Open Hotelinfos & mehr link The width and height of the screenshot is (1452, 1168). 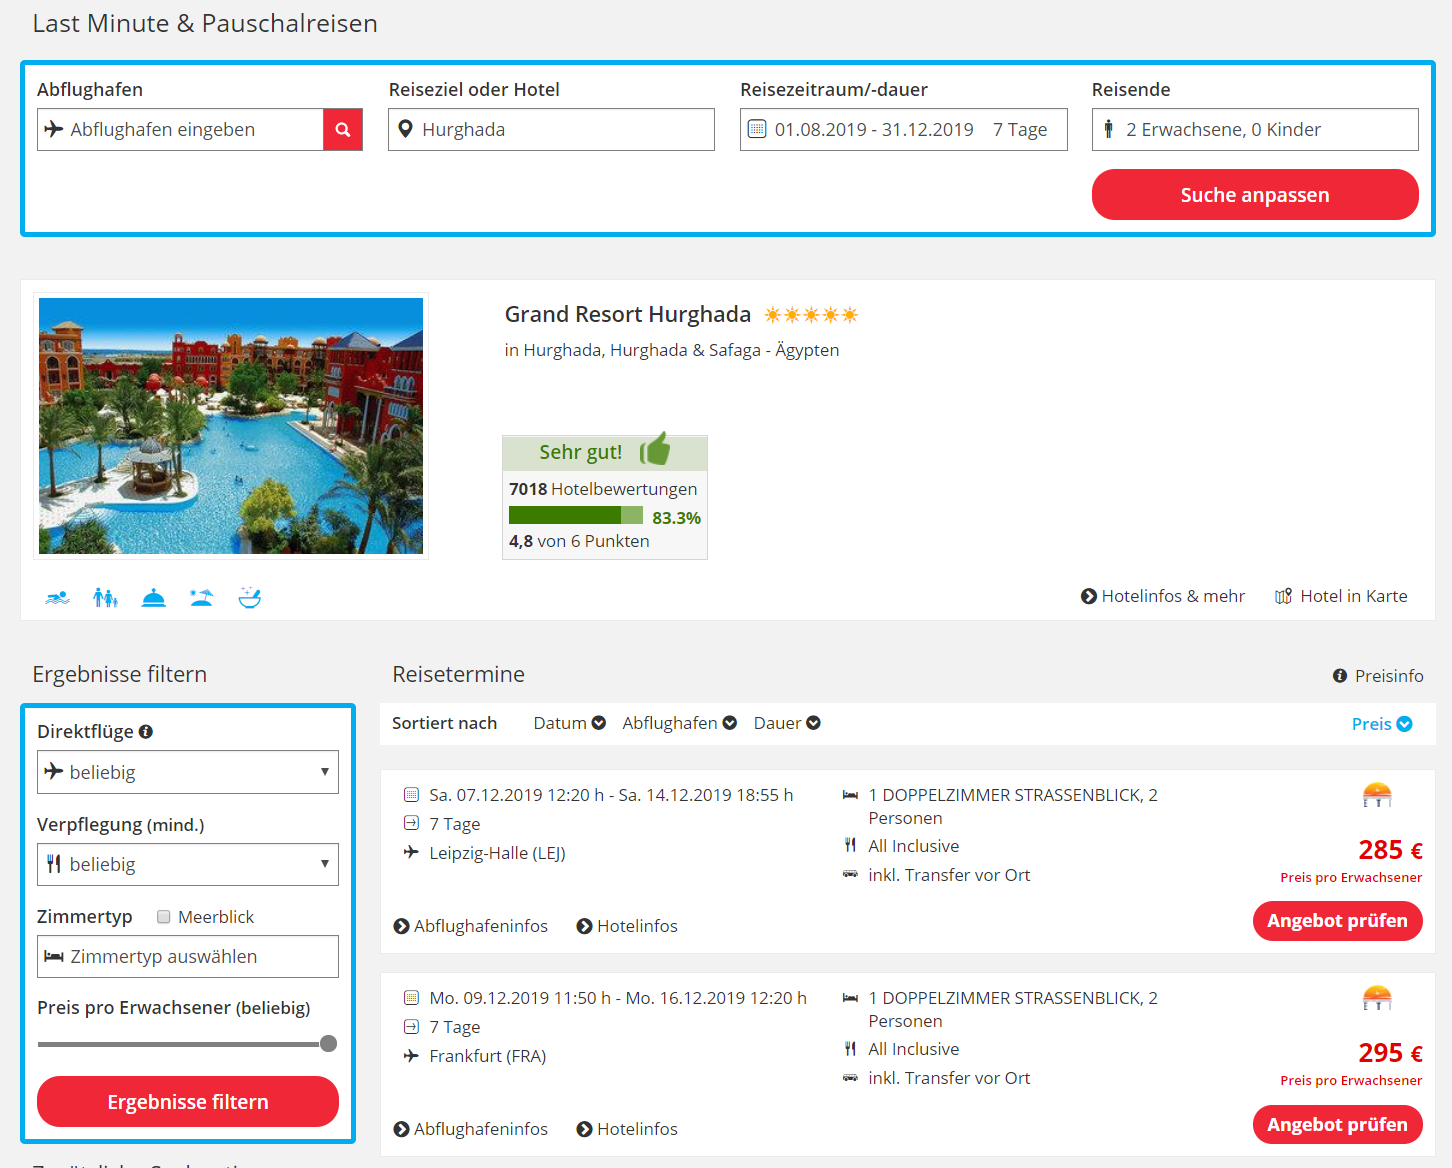[x=1163, y=596]
